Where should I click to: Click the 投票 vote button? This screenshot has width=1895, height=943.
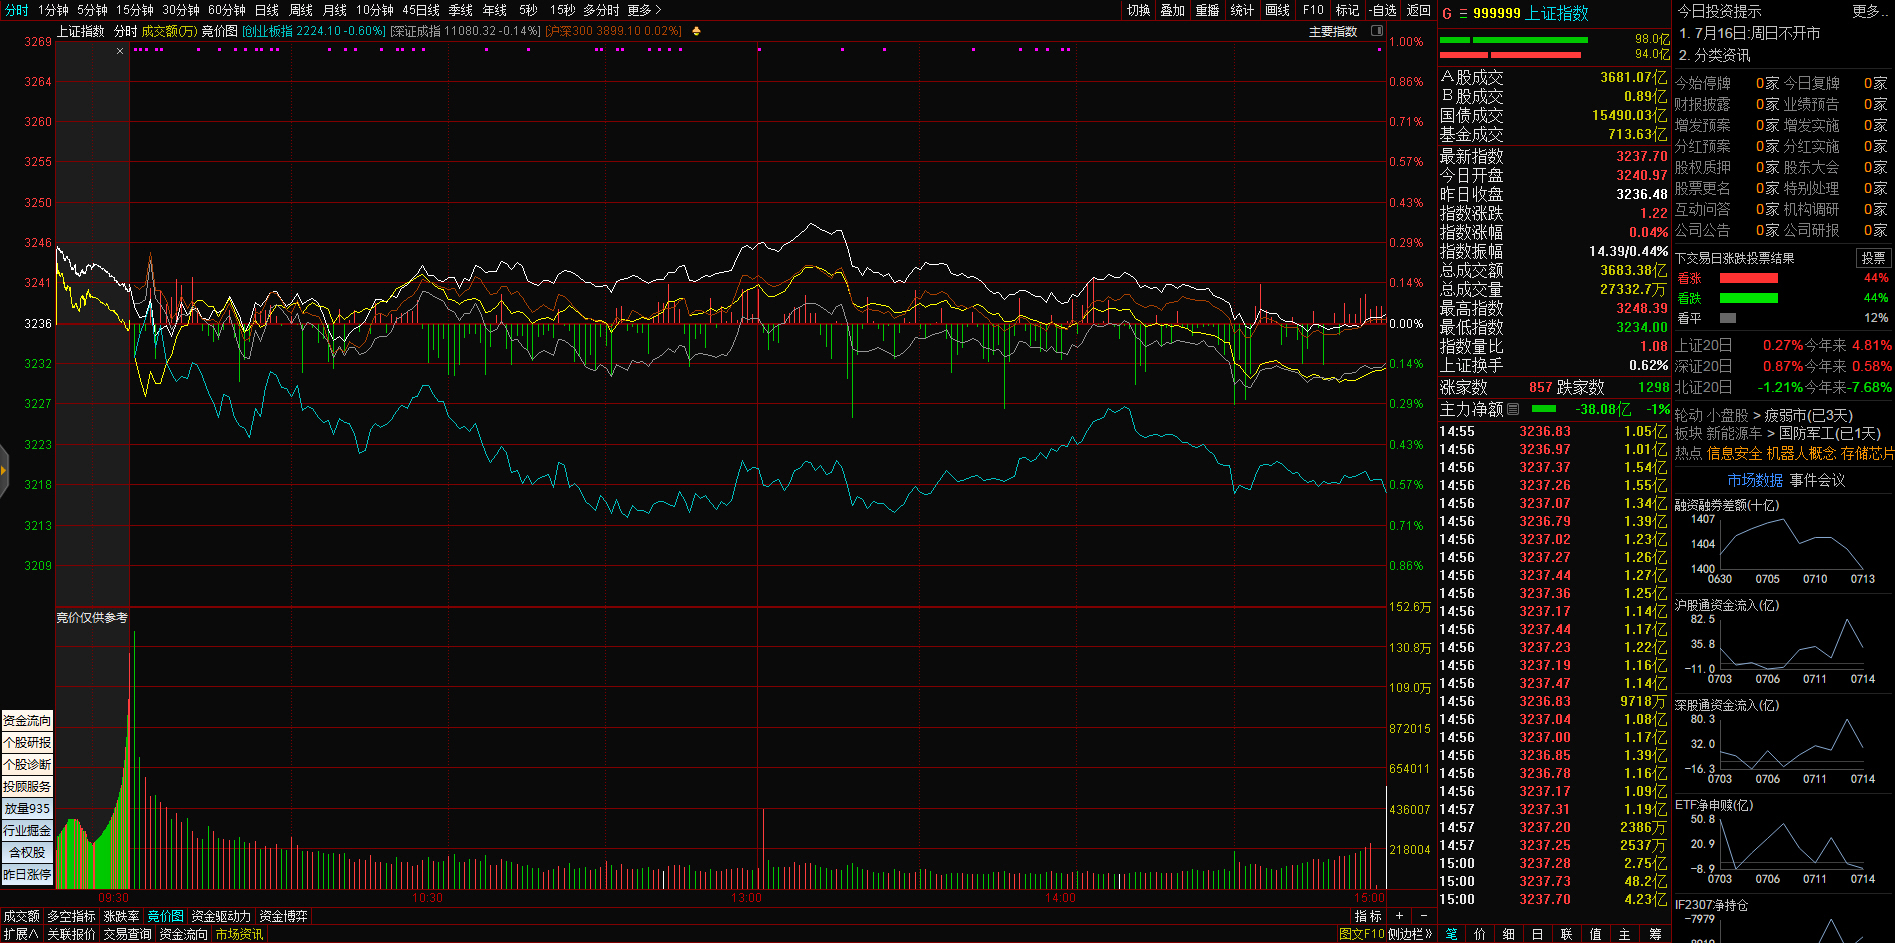[x=1873, y=258]
